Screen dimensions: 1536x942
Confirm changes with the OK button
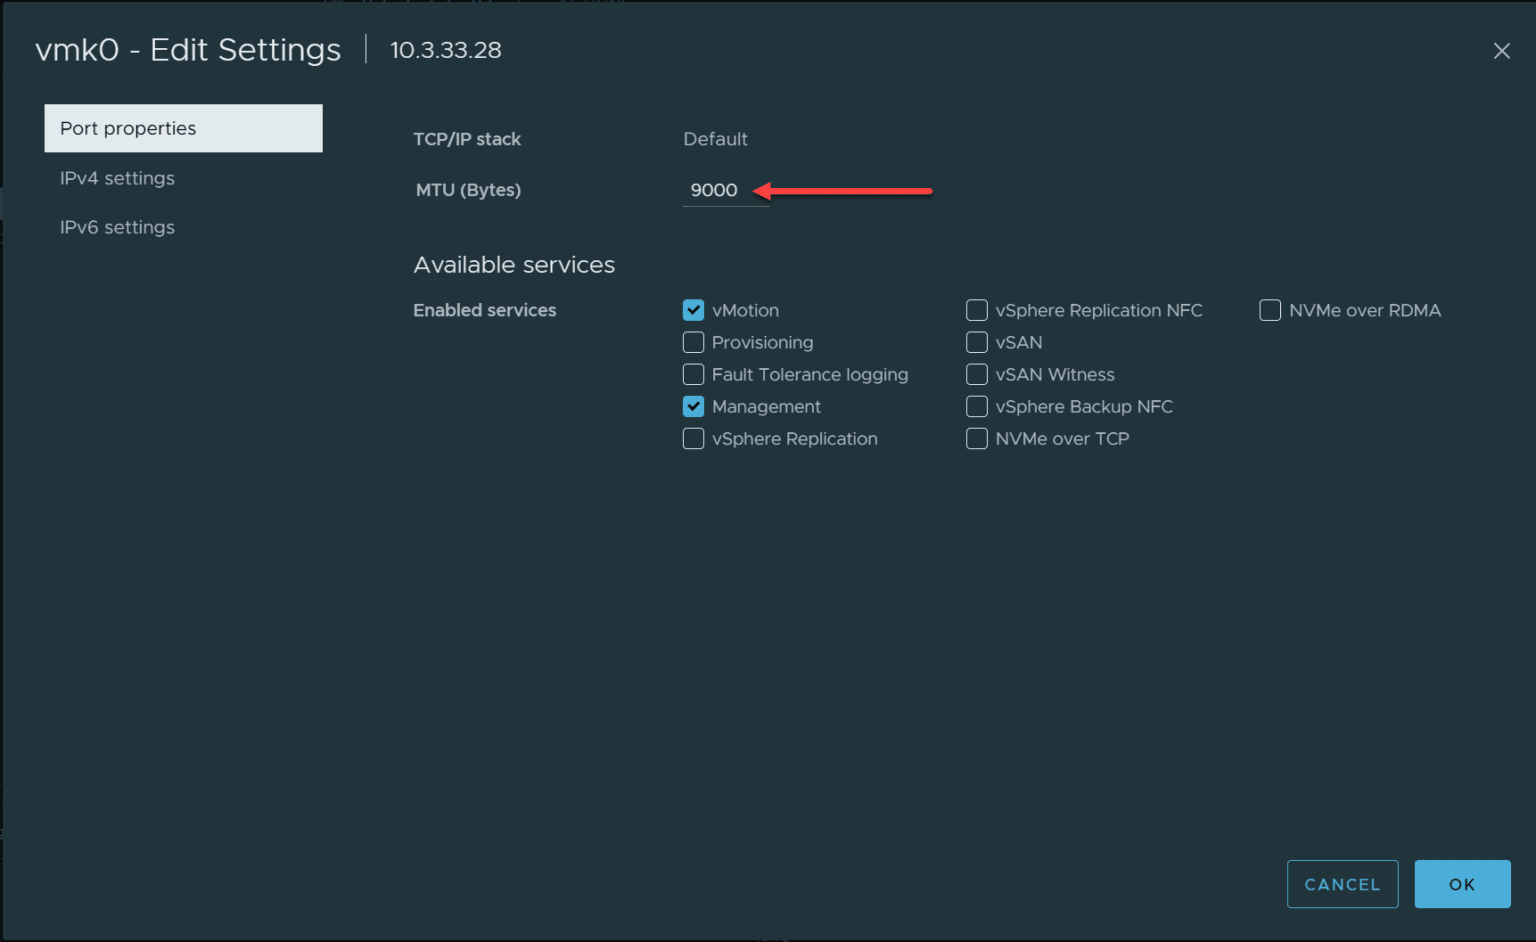point(1462,884)
